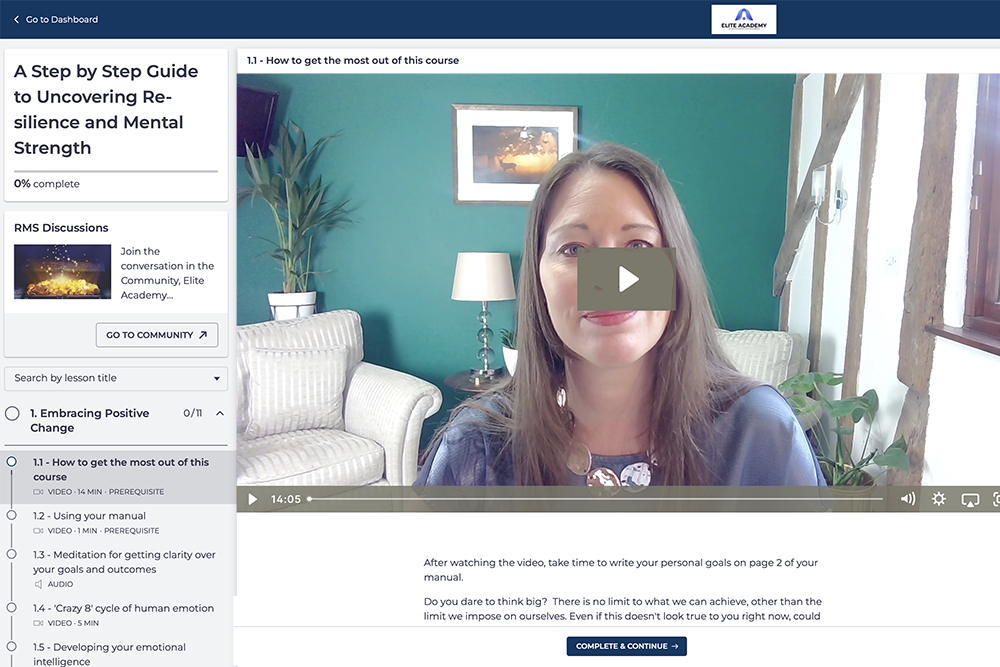Image resolution: width=1000 pixels, height=667 pixels.
Task: Click the AirPlay cast icon
Action: tap(969, 499)
